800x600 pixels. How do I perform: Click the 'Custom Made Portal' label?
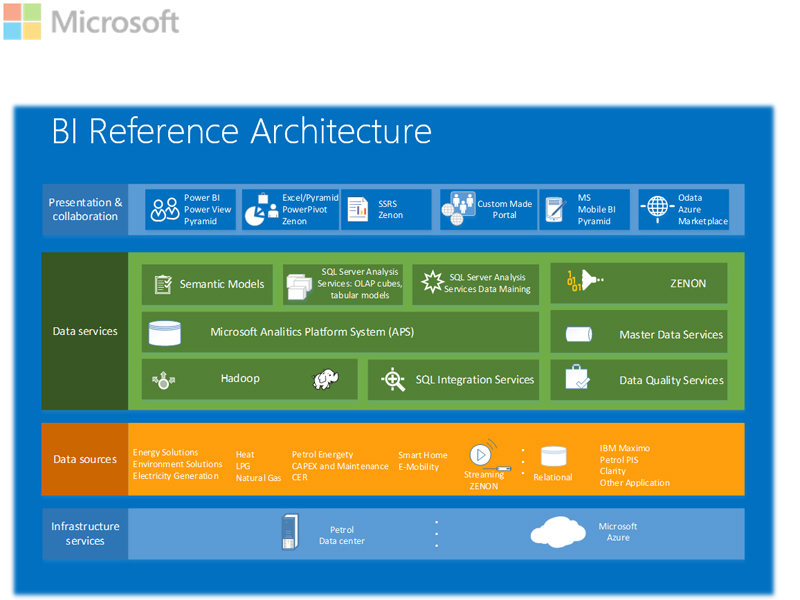click(505, 209)
